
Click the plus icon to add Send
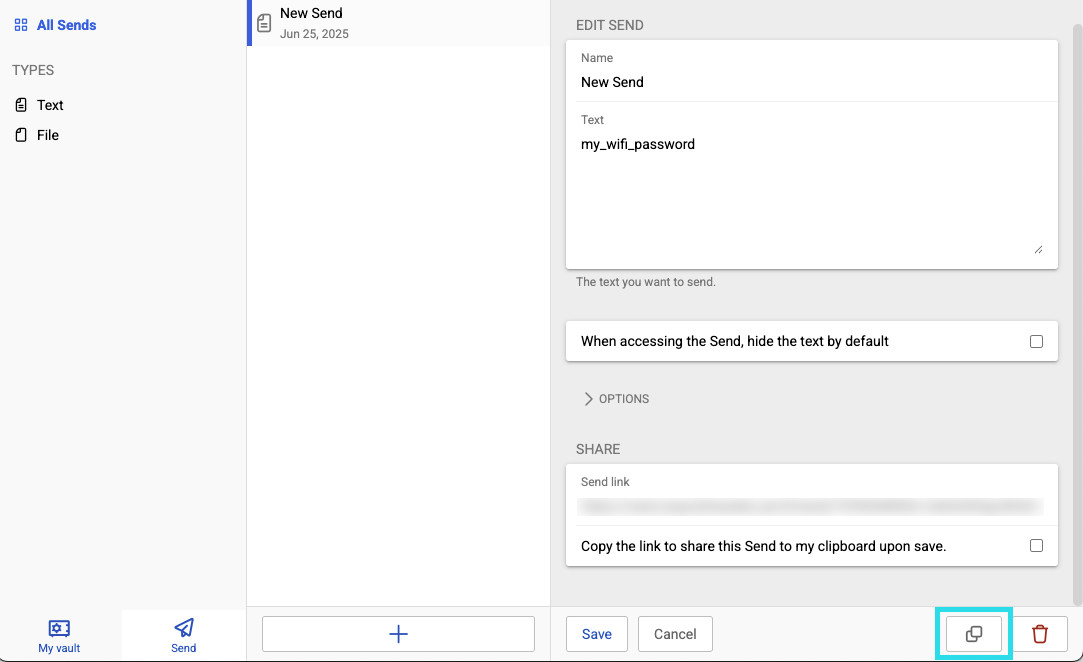(398, 634)
